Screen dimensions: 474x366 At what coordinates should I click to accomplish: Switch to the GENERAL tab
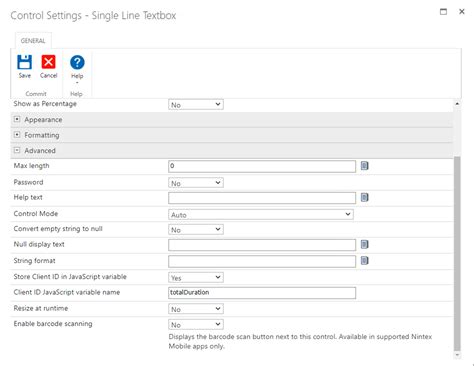[33, 41]
